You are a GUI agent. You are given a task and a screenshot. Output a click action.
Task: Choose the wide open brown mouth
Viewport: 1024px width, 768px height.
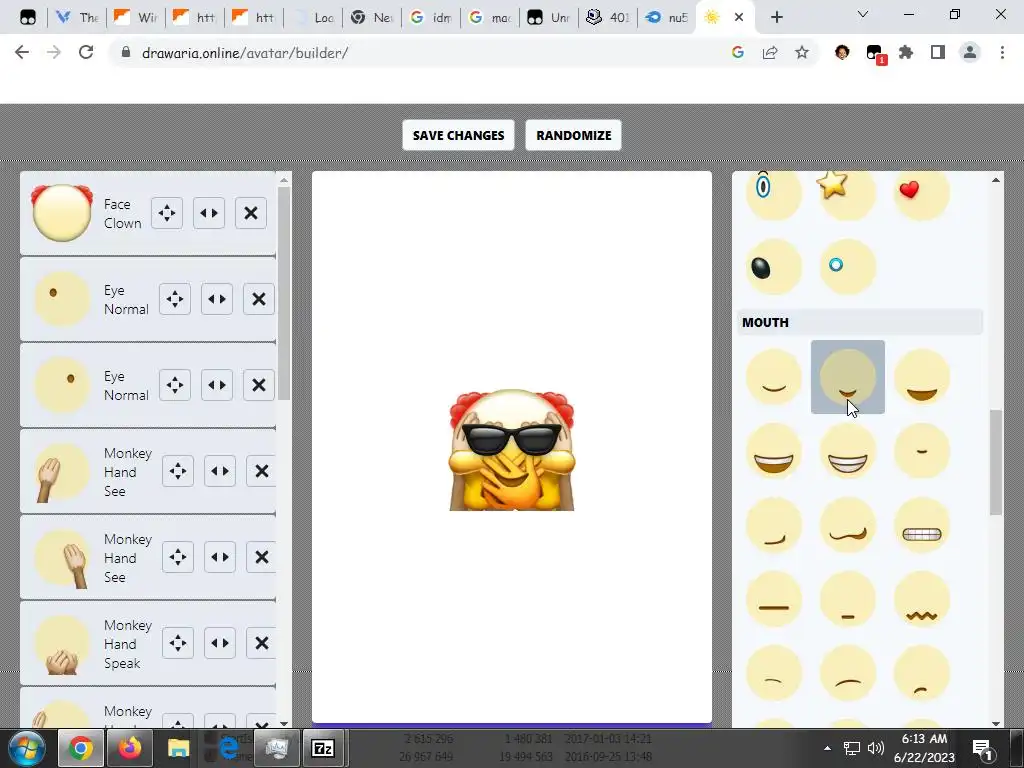click(921, 377)
